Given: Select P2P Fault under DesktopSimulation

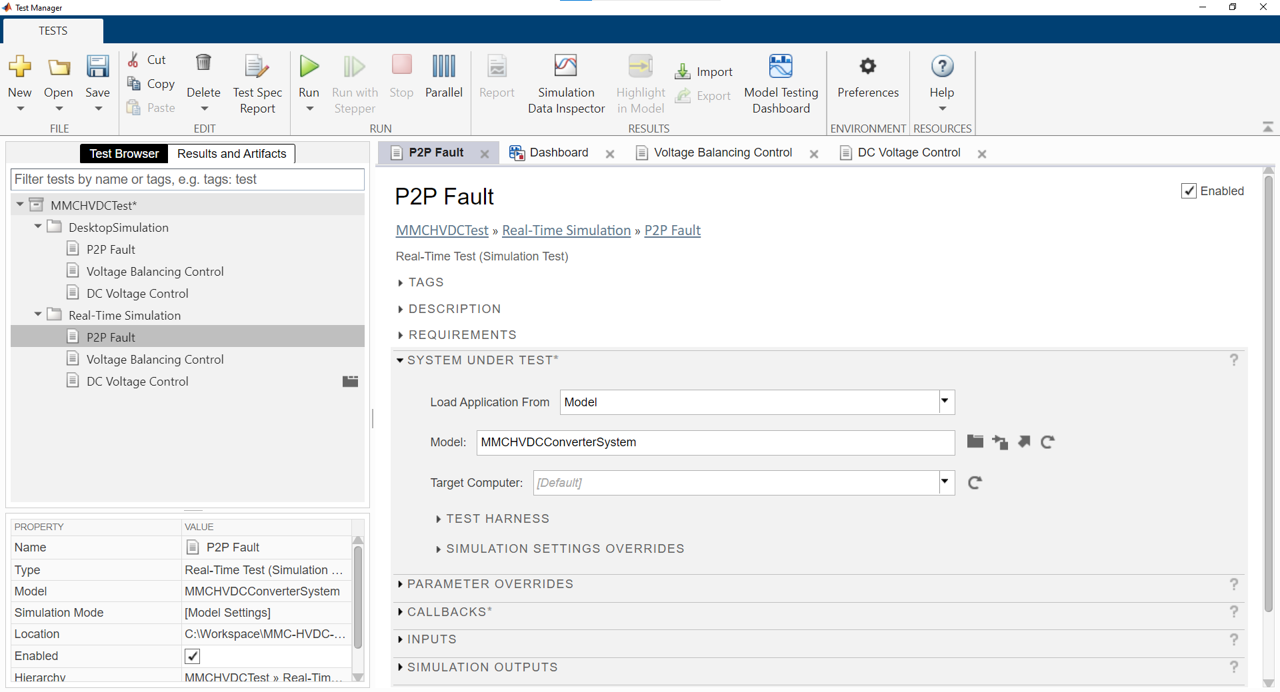Looking at the screenshot, I should point(111,249).
